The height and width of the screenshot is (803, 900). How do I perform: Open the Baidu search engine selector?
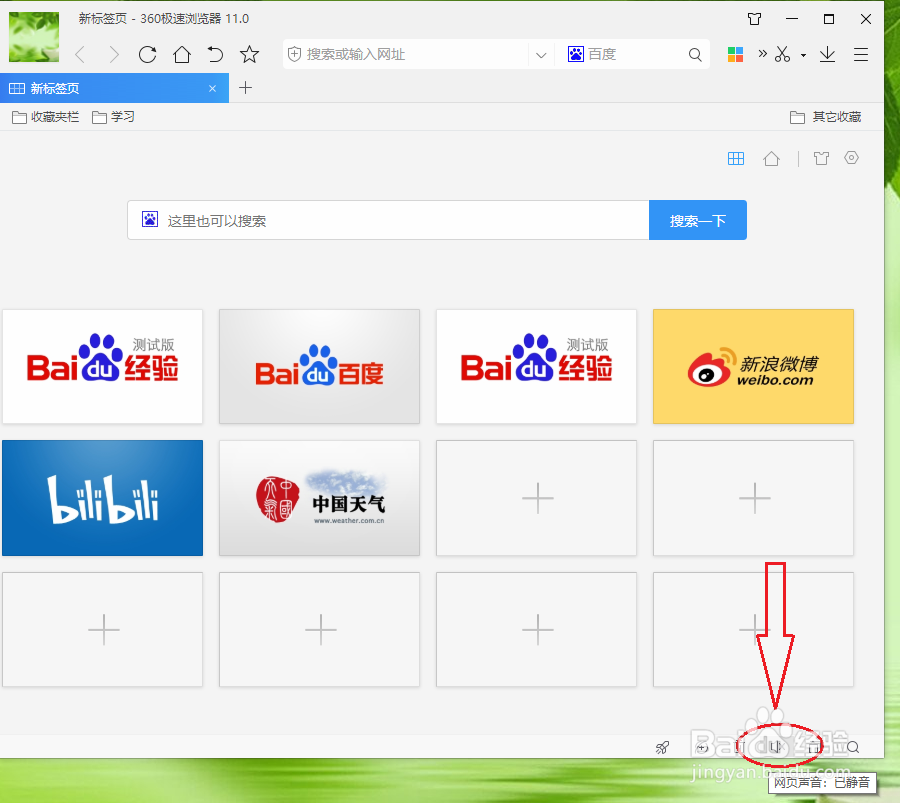coord(576,54)
